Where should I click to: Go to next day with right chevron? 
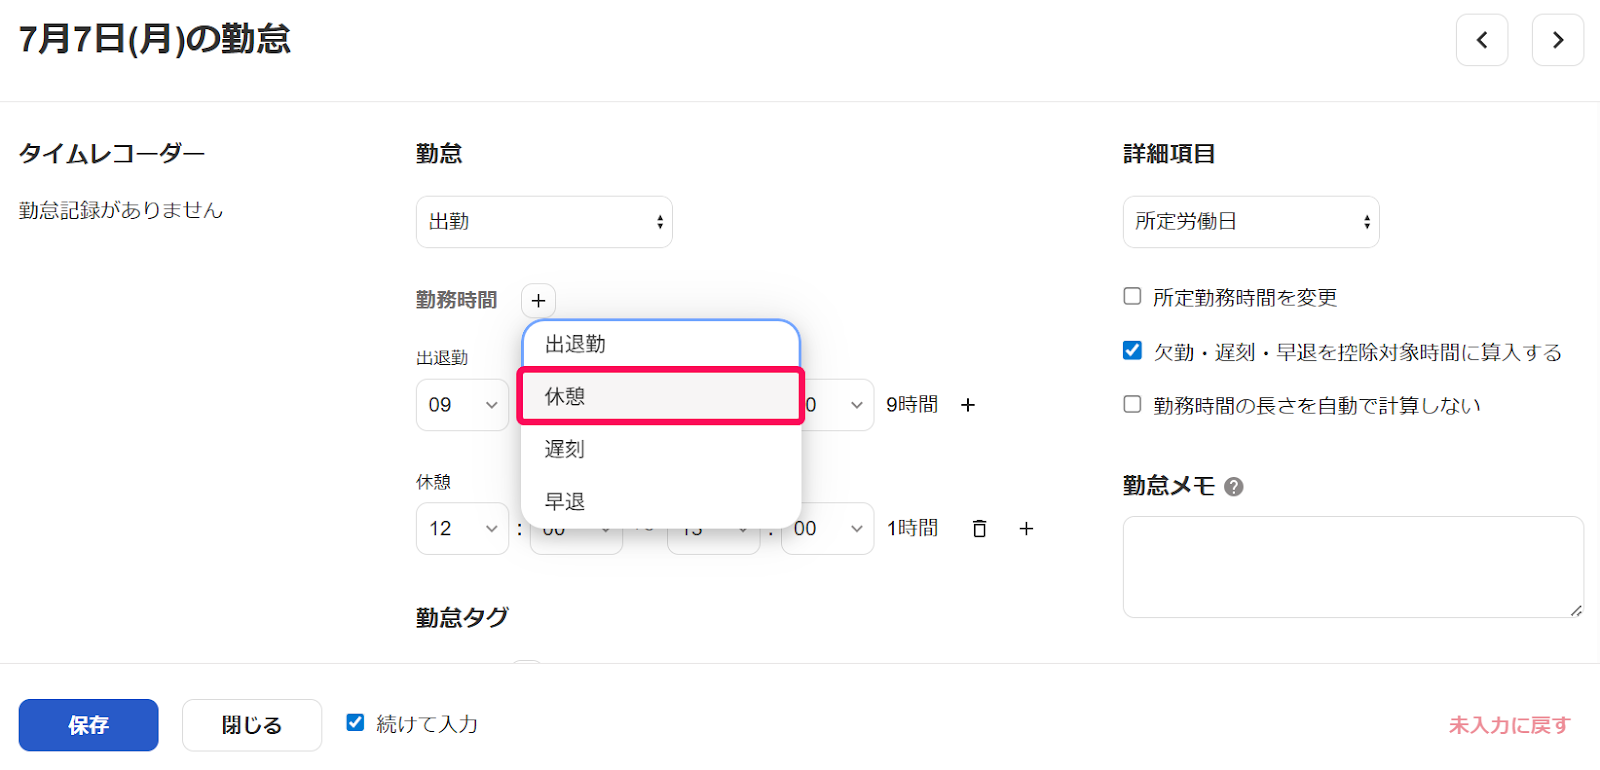pyautogui.click(x=1558, y=40)
